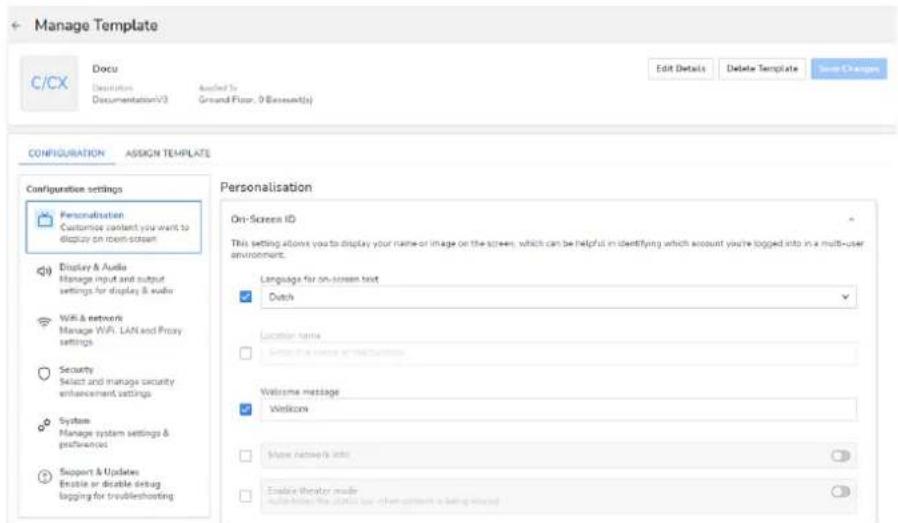Select Personalisation in configuration settings
Screen dimensions: 898x523
pos(113,227)
